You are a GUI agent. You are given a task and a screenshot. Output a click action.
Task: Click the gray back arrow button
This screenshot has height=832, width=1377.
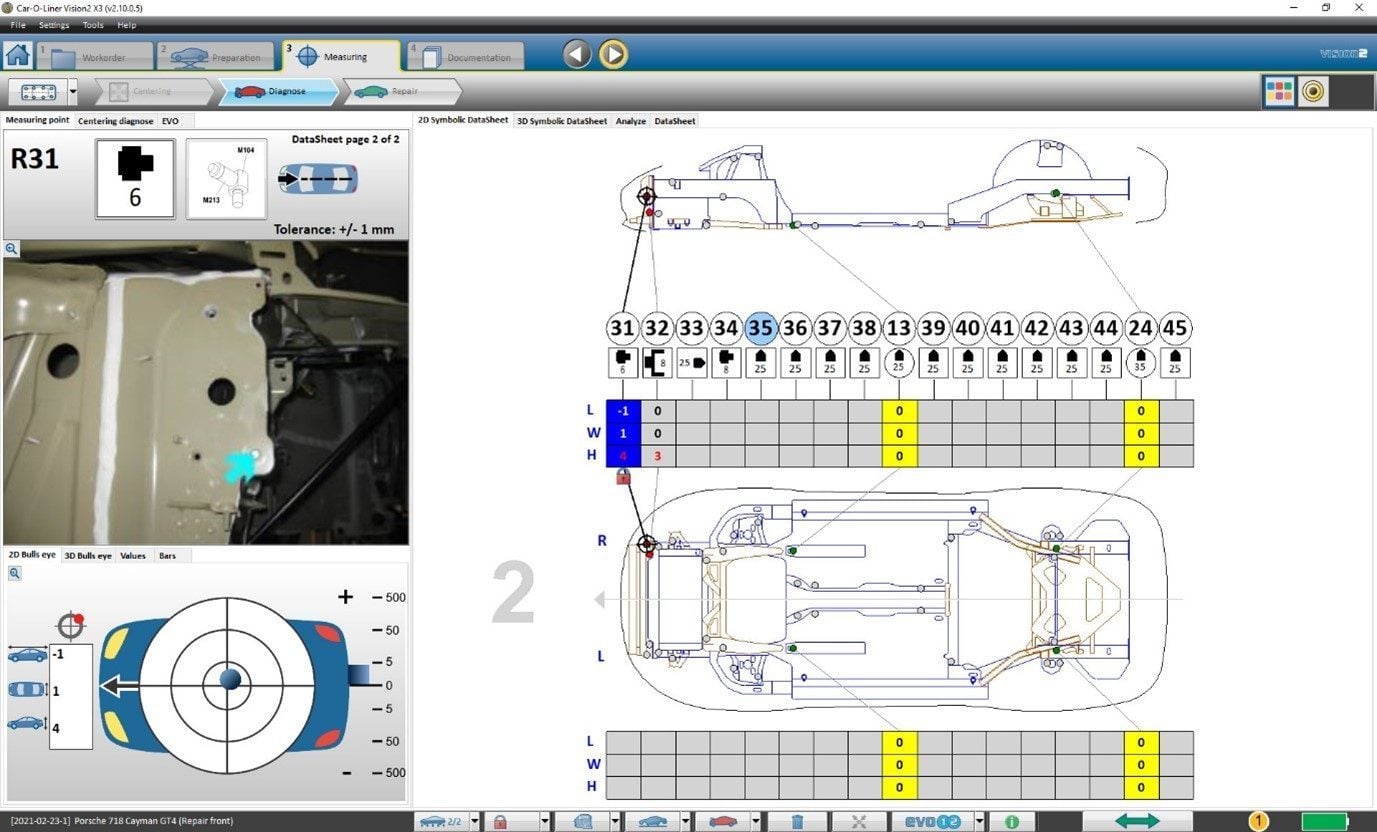pyautogui.click(x=577, y=54)
